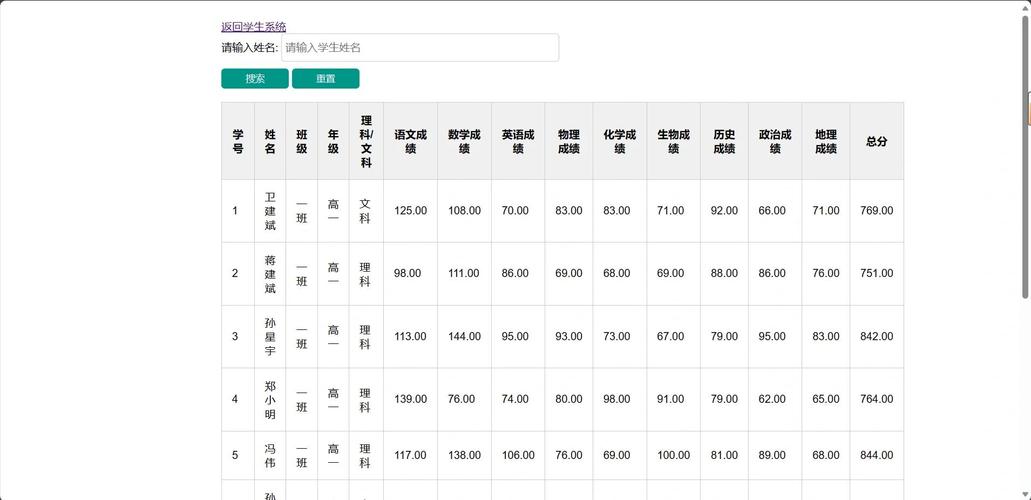This screenshot has height=500, width=1031.
Task: Click 蒋建斌's 英语 score 86.00
Action: 515,274
